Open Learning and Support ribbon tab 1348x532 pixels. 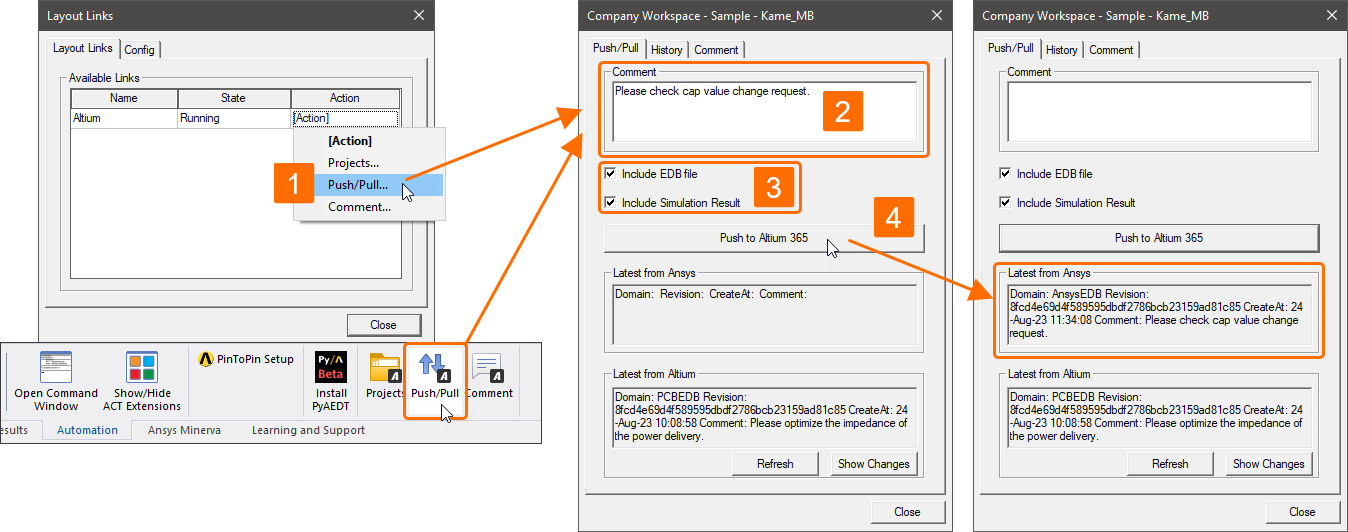[308, 430]
